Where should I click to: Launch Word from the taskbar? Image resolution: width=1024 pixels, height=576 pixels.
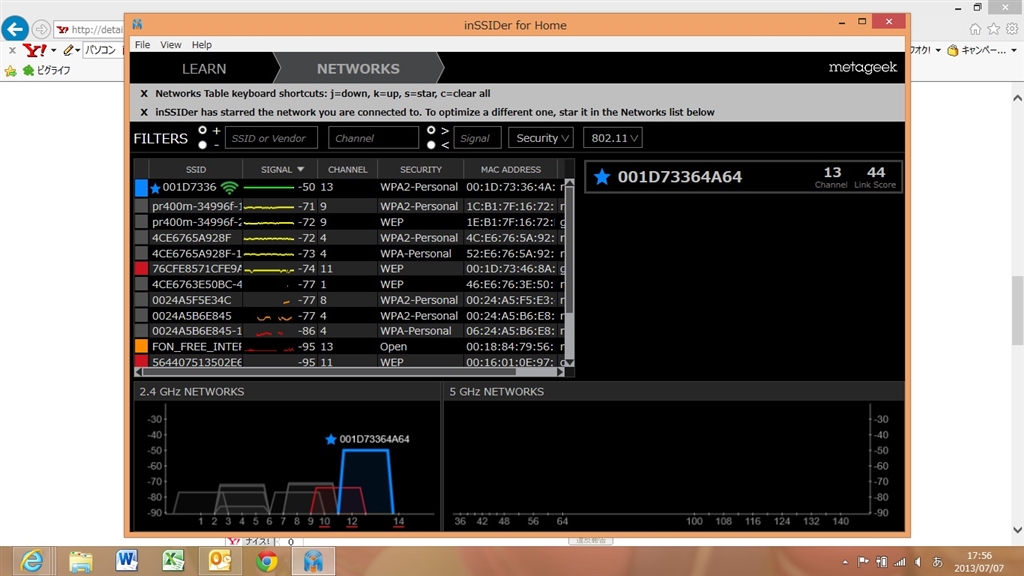pos(127,561)
